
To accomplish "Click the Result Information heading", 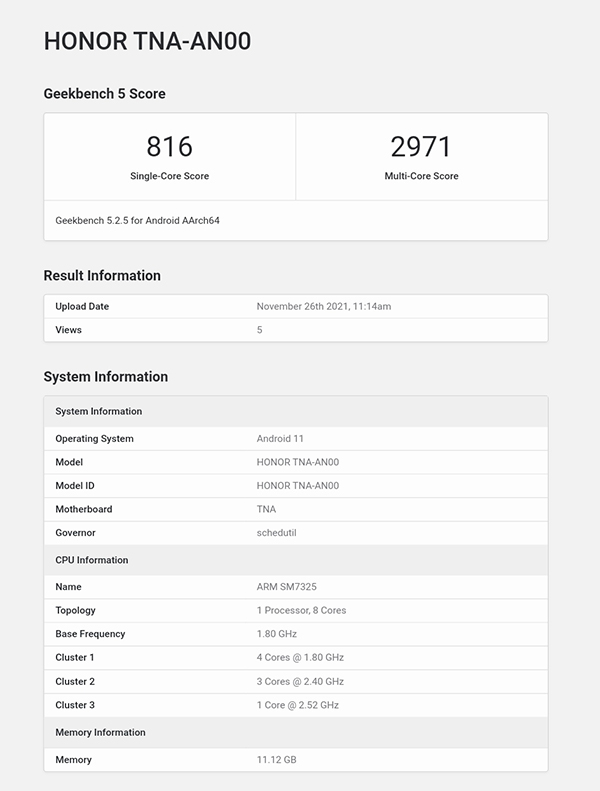I will 102,275.
